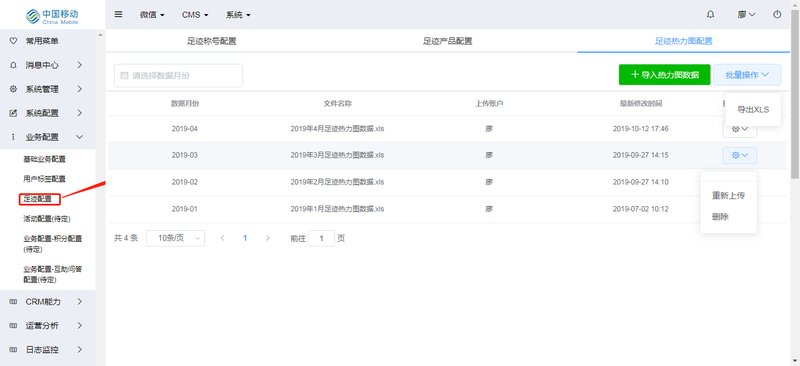Click book icon beside 日志监控
Image resolution: width=800 pixels, height=366 pixels.
pyautogui.click(x=14, y=350)
